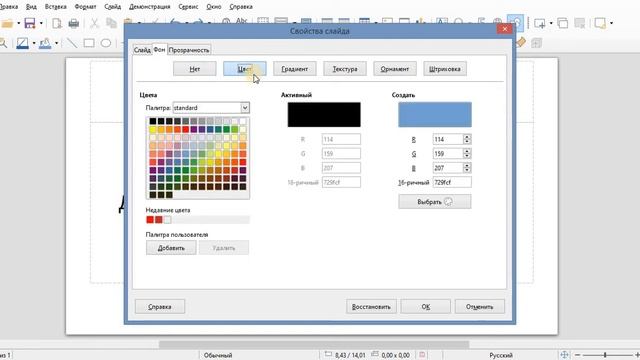Click the Cut scissors icon
This screenshot has height=360, width=640.
94,23
